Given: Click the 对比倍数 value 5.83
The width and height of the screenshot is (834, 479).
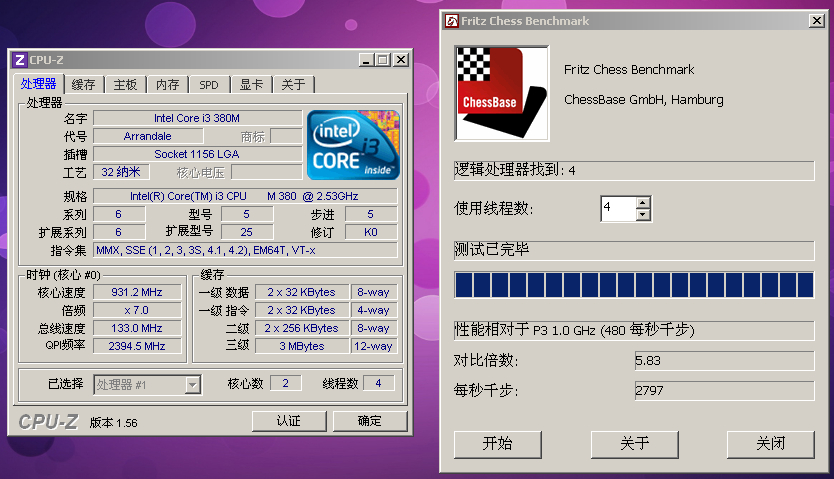Looking at the screenshot, I should (724, 360).
